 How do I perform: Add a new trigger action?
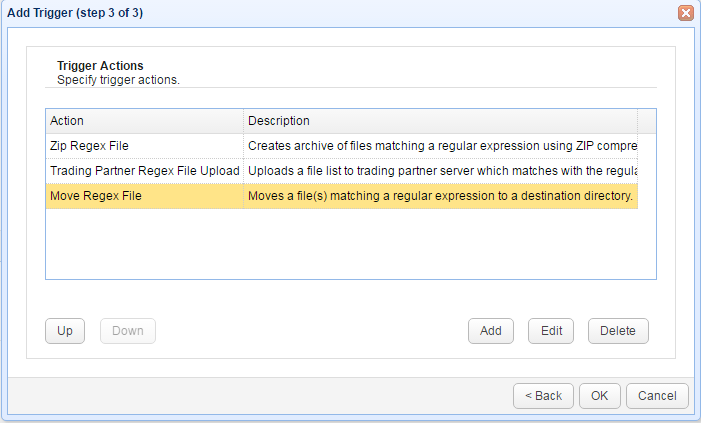490,331
